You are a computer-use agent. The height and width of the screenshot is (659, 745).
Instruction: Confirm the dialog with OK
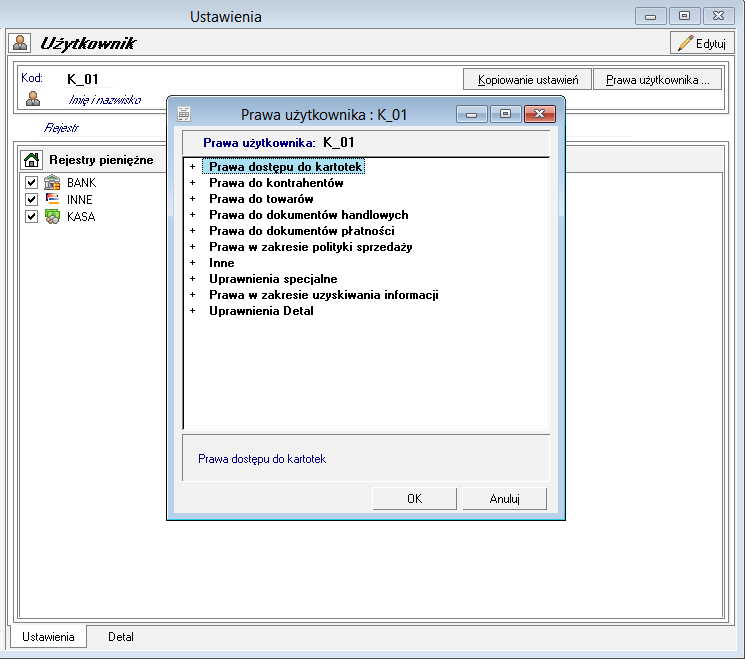tap(414, 498)
